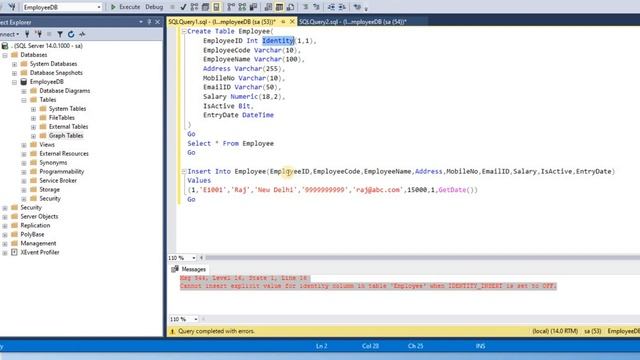
Task: Close the Object Explorer panel
Action: click(158, 22)
